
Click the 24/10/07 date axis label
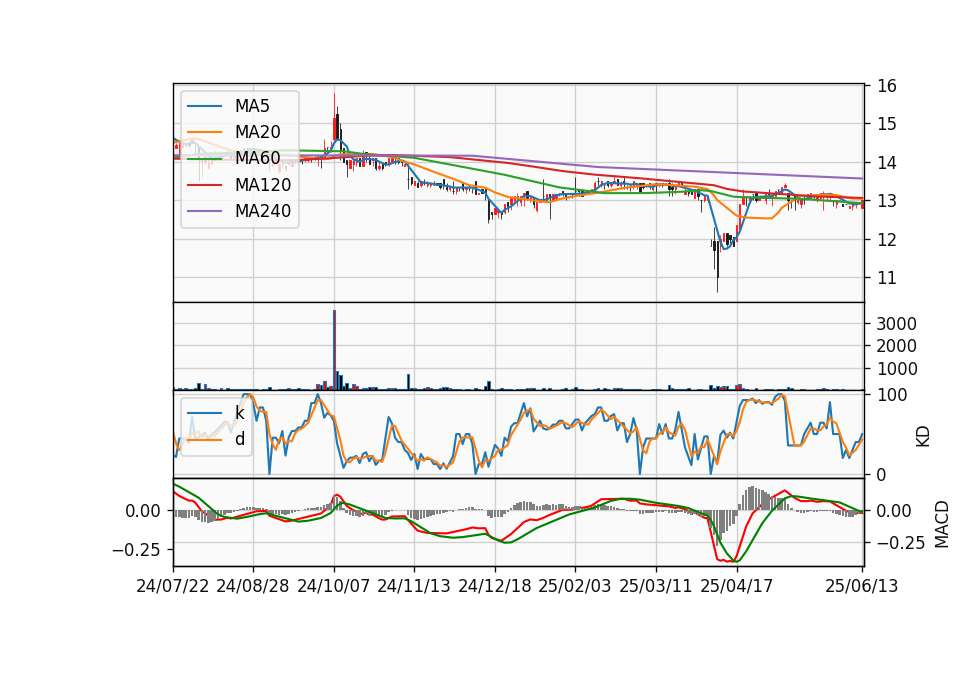(334, 586)
